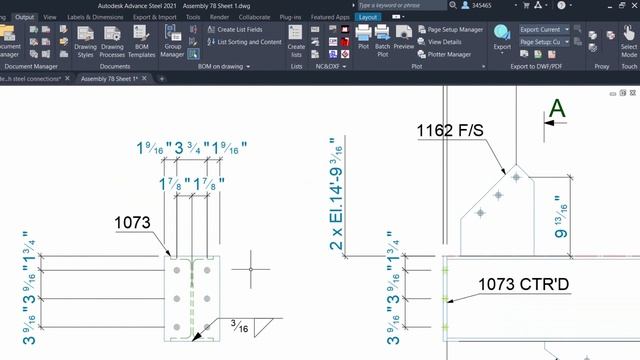Open the Tools ribbon tab

[x=193, y=17]
